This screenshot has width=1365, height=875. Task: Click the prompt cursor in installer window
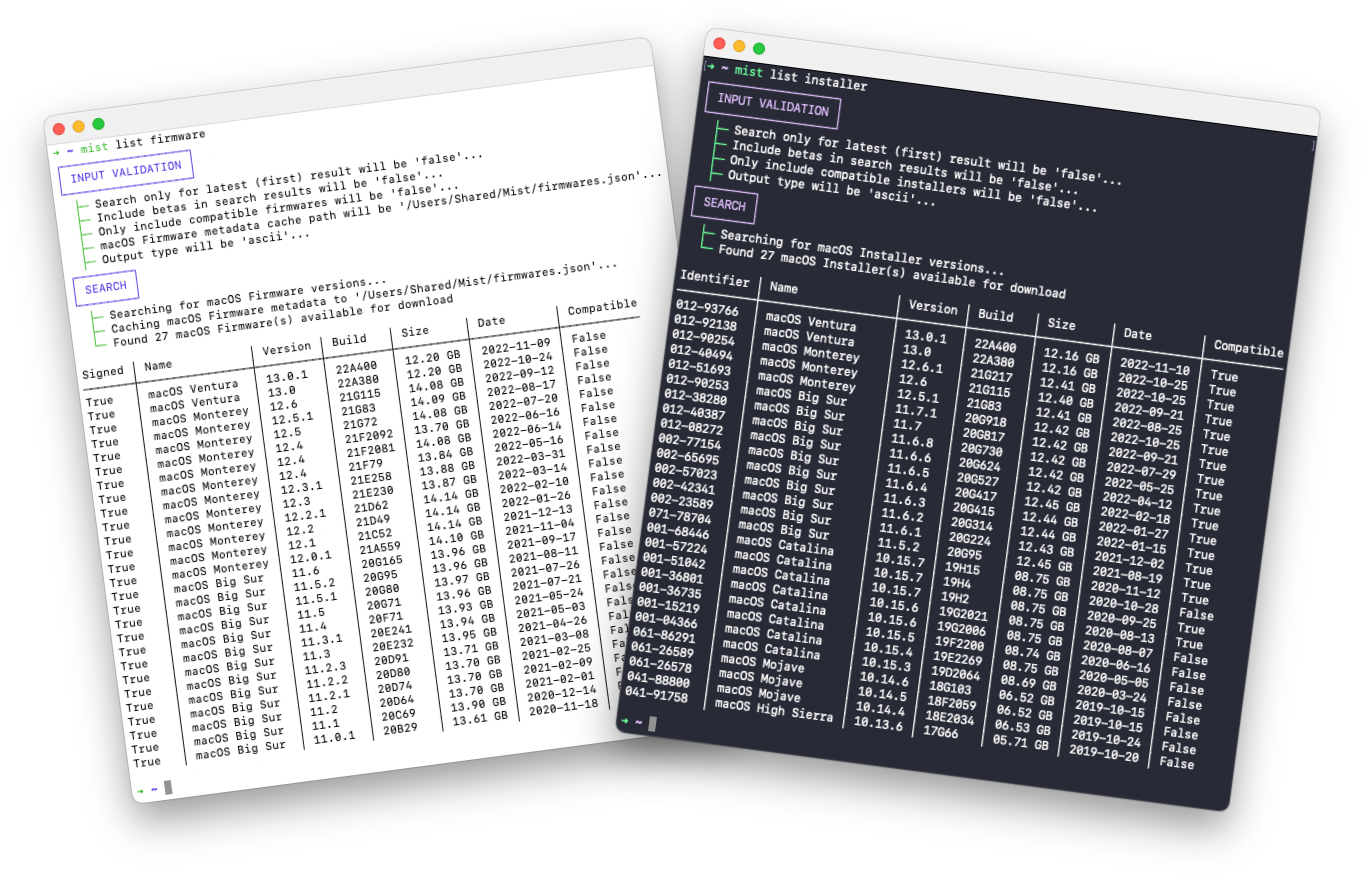coord(652,723)
